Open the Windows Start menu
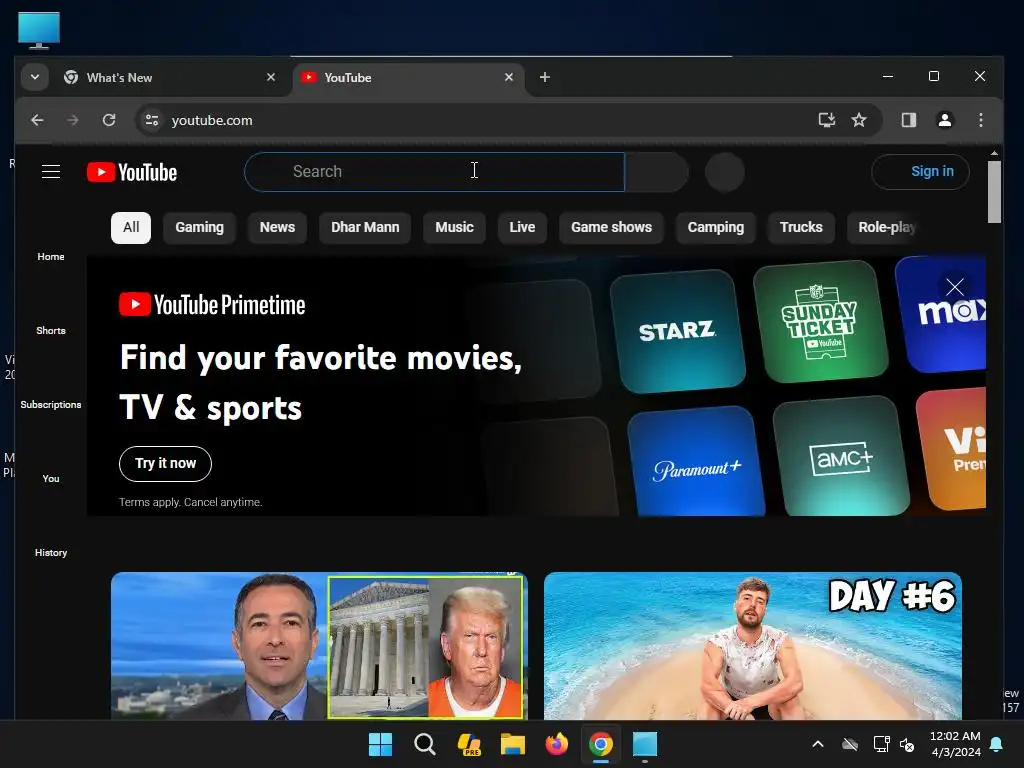The image size is (1024, 768). click(380, 744)
